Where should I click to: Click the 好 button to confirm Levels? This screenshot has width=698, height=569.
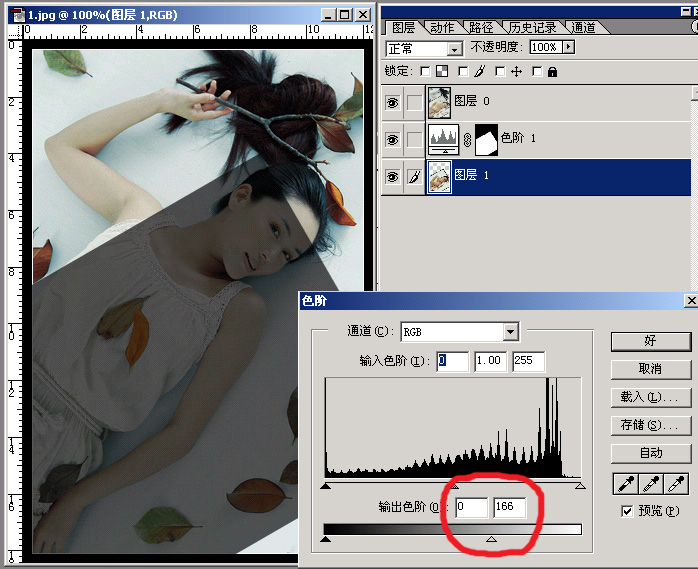tap(650, 341)
